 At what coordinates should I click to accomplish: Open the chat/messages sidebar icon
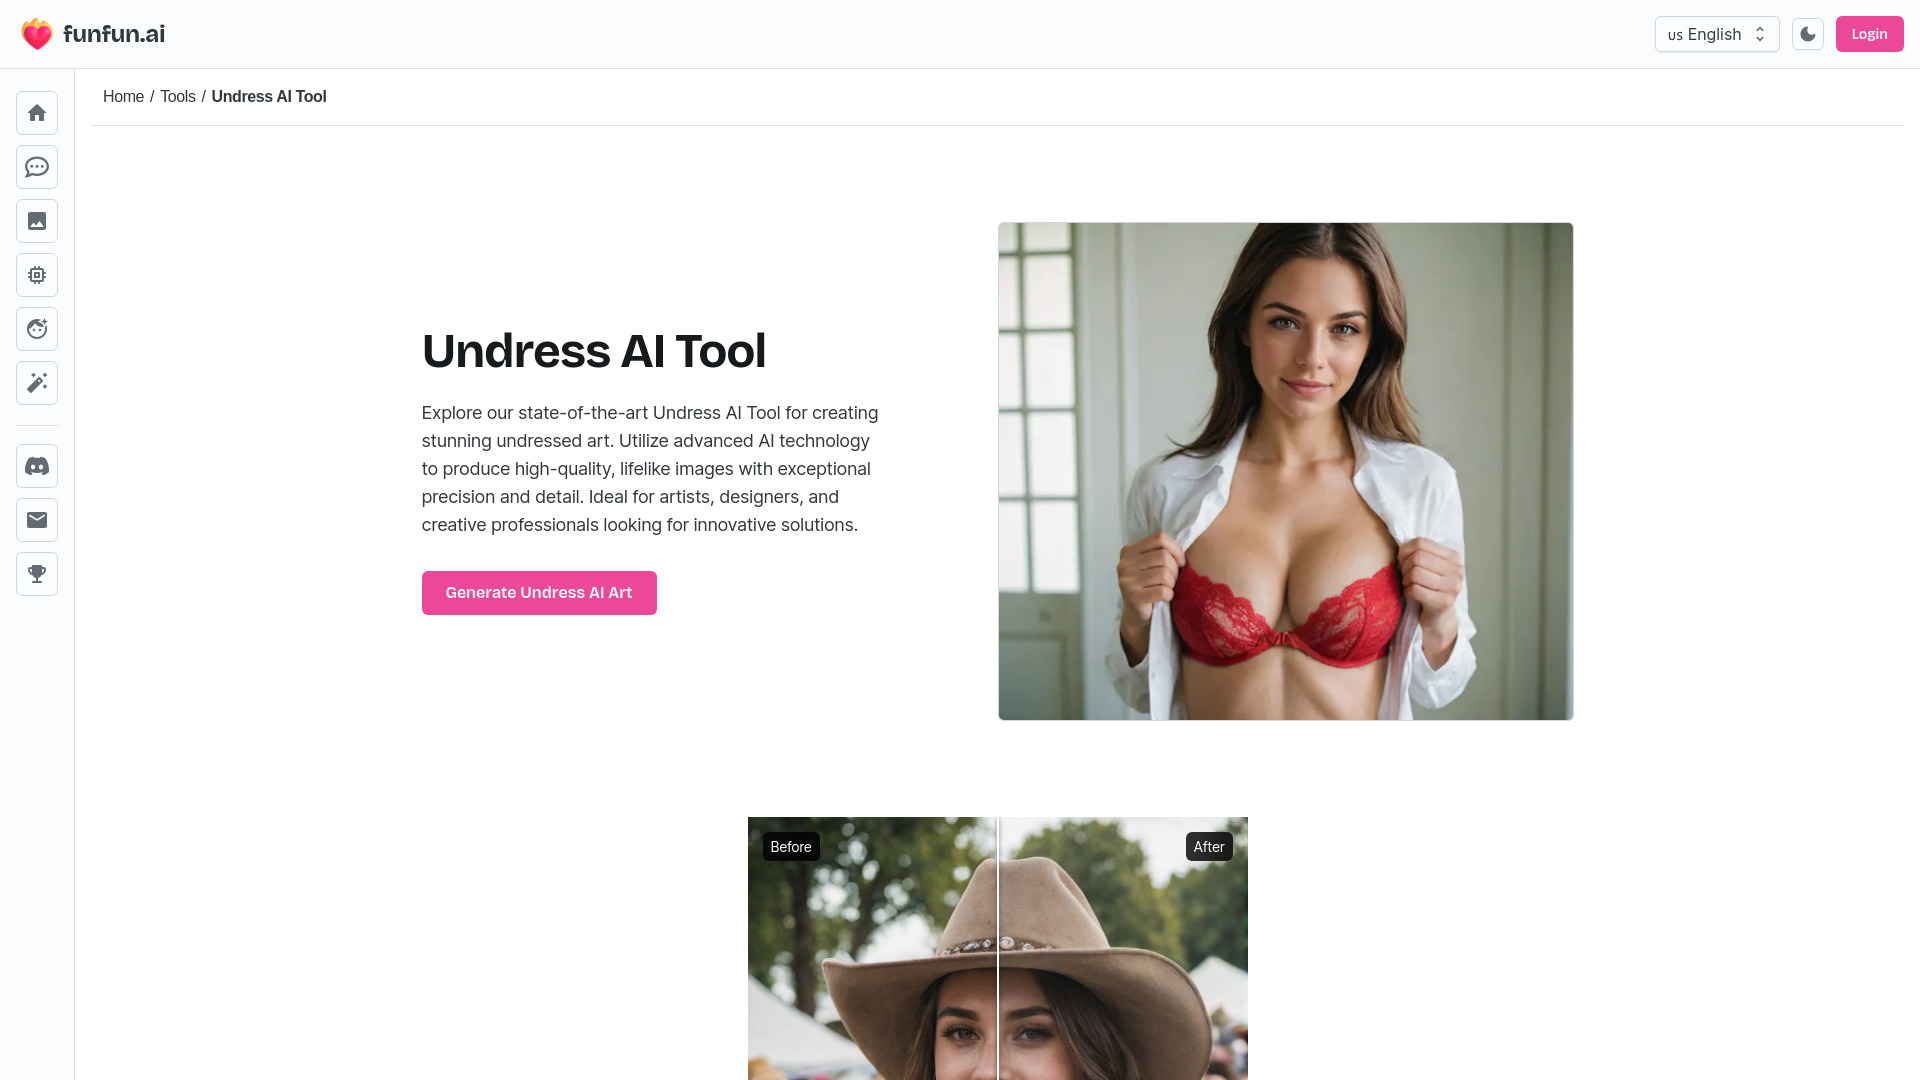37,166
